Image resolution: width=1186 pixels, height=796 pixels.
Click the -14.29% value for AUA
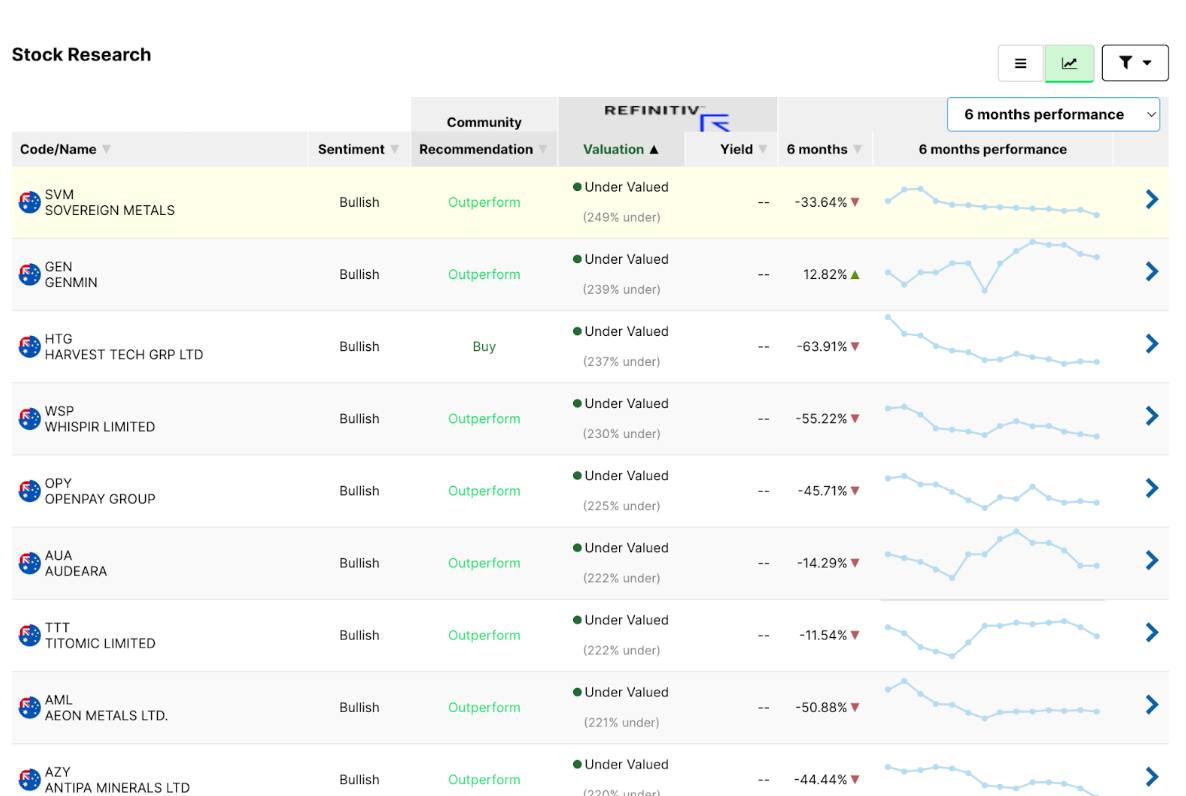pyautogui.click(x=822, y=563)
